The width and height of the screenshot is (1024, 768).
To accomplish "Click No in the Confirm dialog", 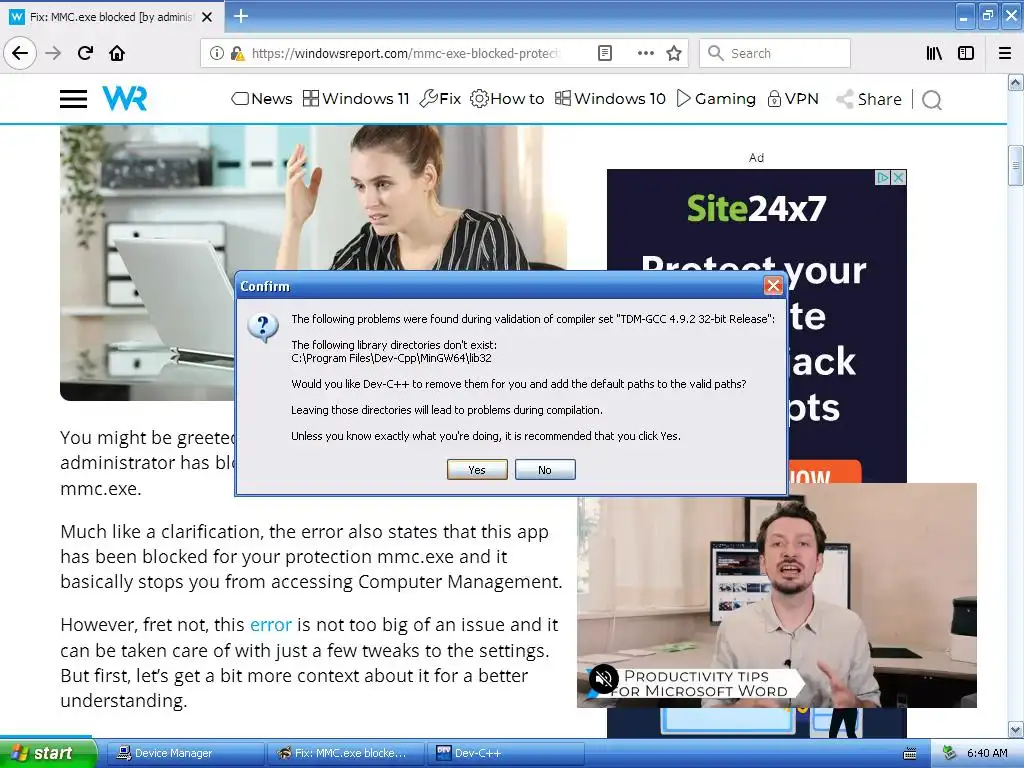I will tap(545, 470).
